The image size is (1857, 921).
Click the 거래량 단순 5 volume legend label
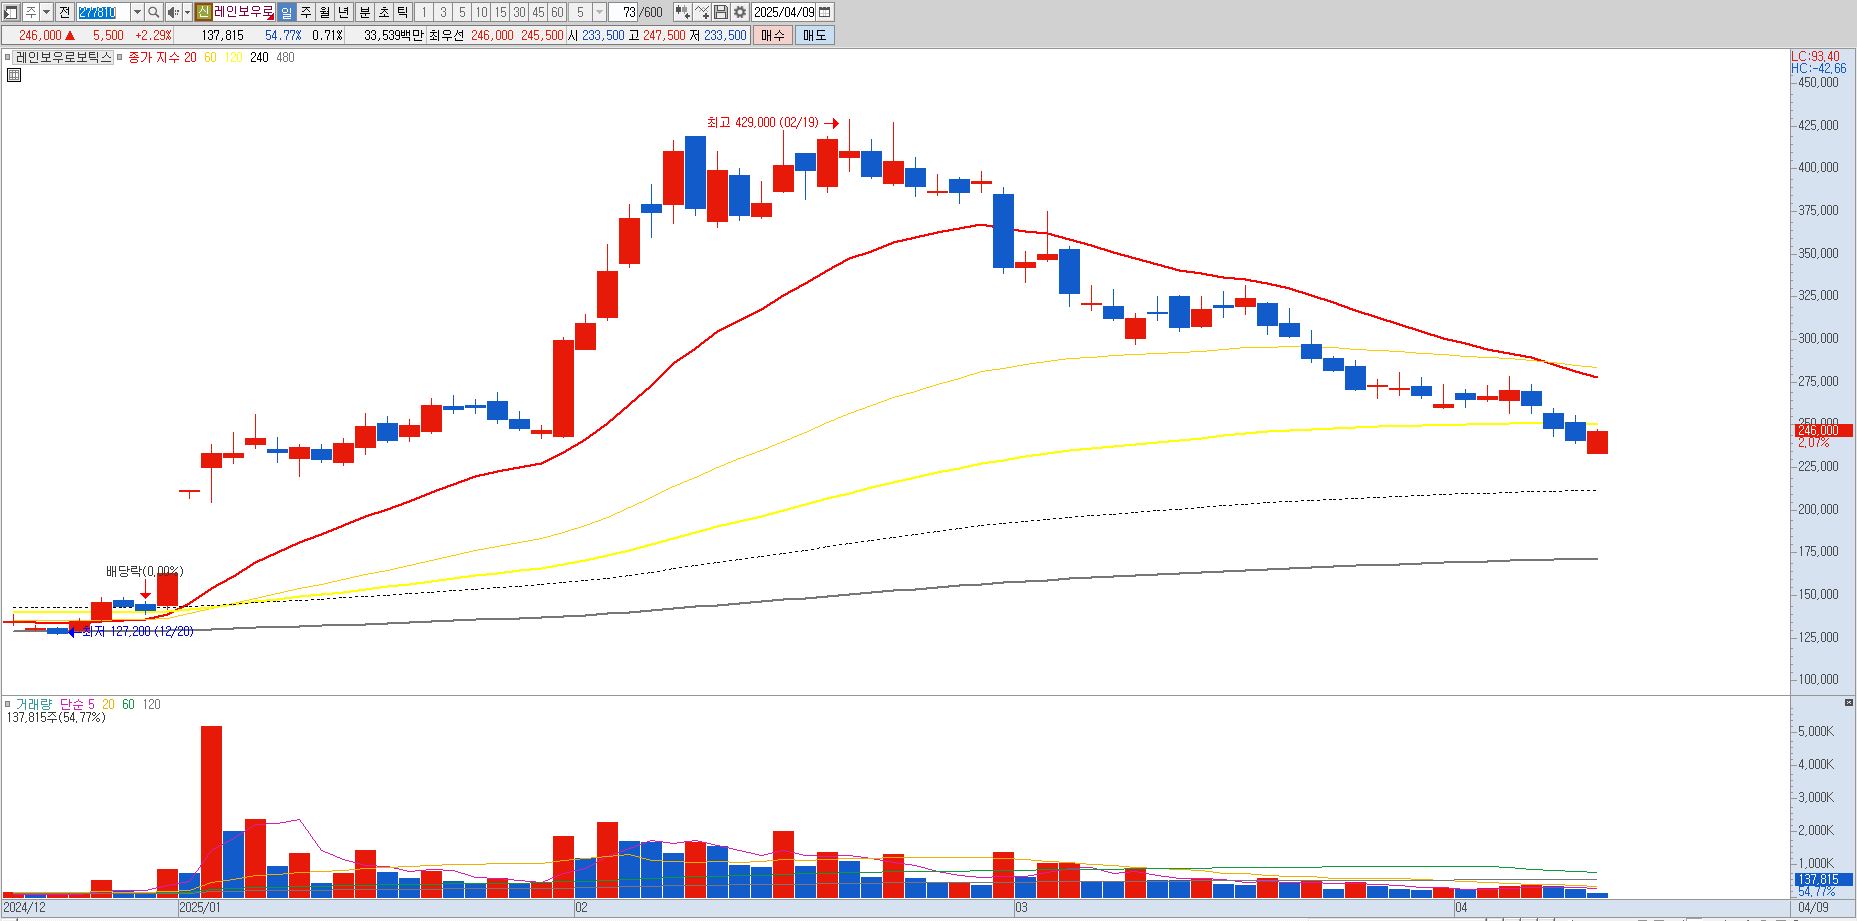(55, 704)
